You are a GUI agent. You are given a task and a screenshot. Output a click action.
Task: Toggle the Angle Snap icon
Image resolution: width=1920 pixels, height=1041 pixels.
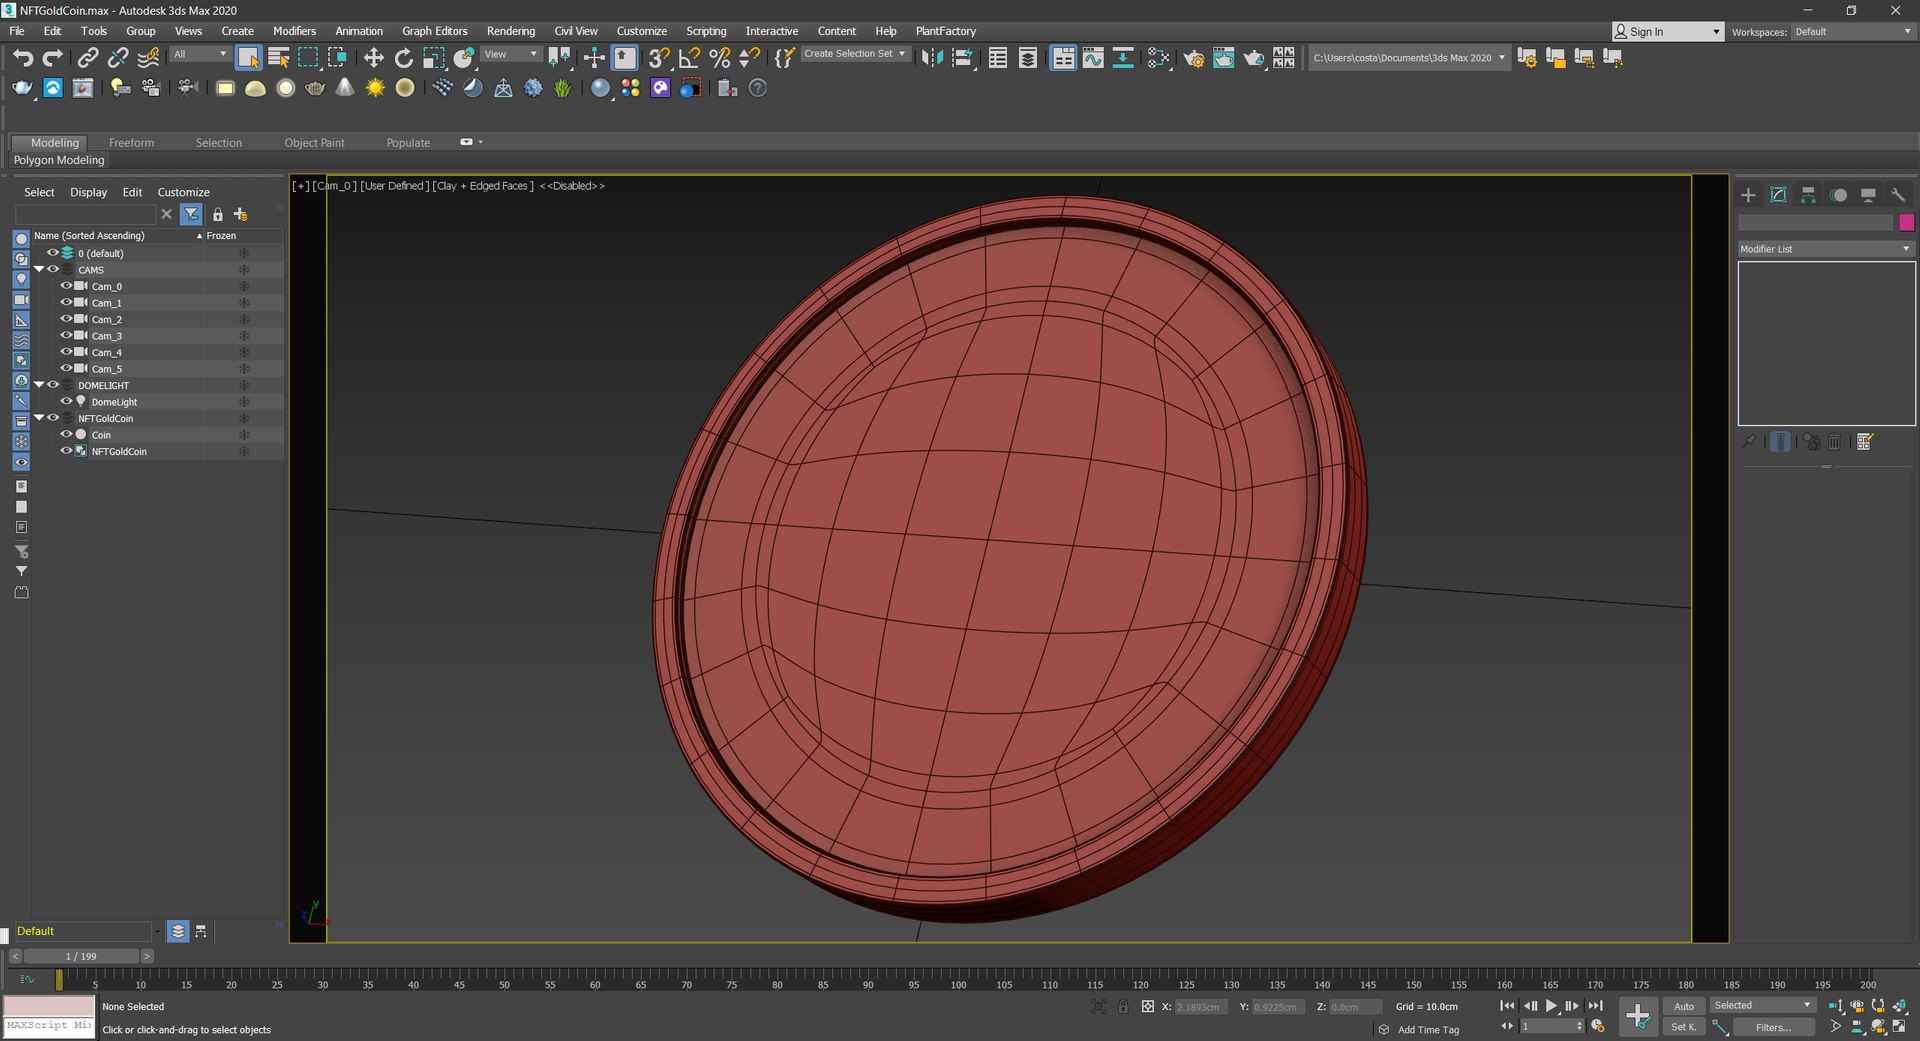[x=690, y=58]
